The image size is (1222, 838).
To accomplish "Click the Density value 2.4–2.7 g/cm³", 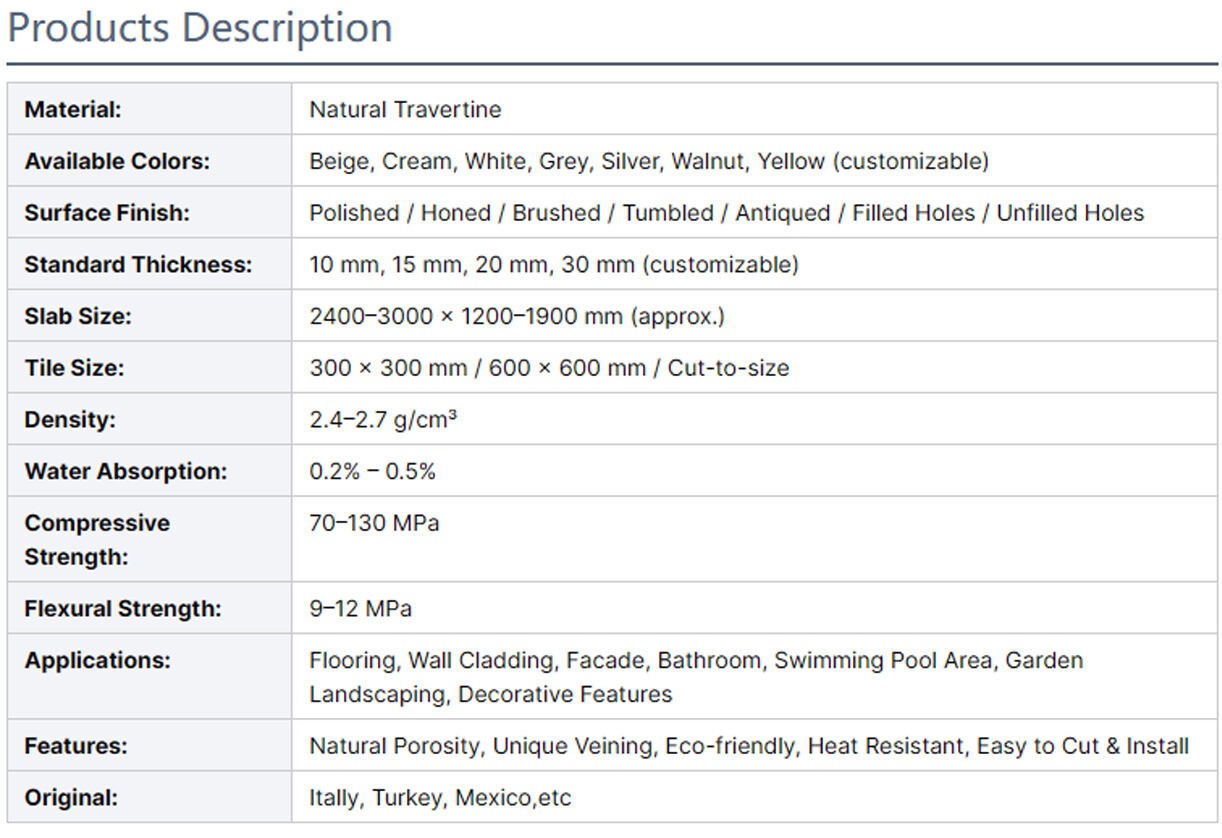I will pyautogui.click(x=383, y=420).
